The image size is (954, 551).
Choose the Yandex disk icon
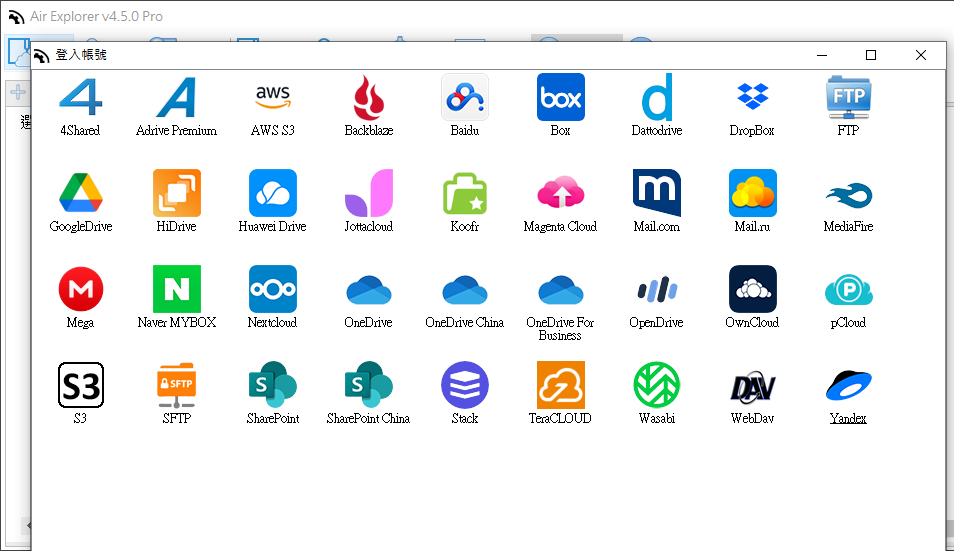[848, 385]
